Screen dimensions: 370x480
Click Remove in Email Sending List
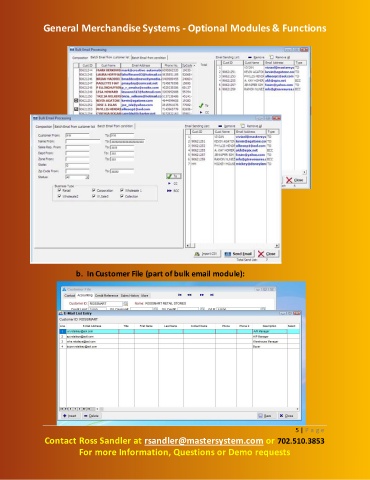227,126
